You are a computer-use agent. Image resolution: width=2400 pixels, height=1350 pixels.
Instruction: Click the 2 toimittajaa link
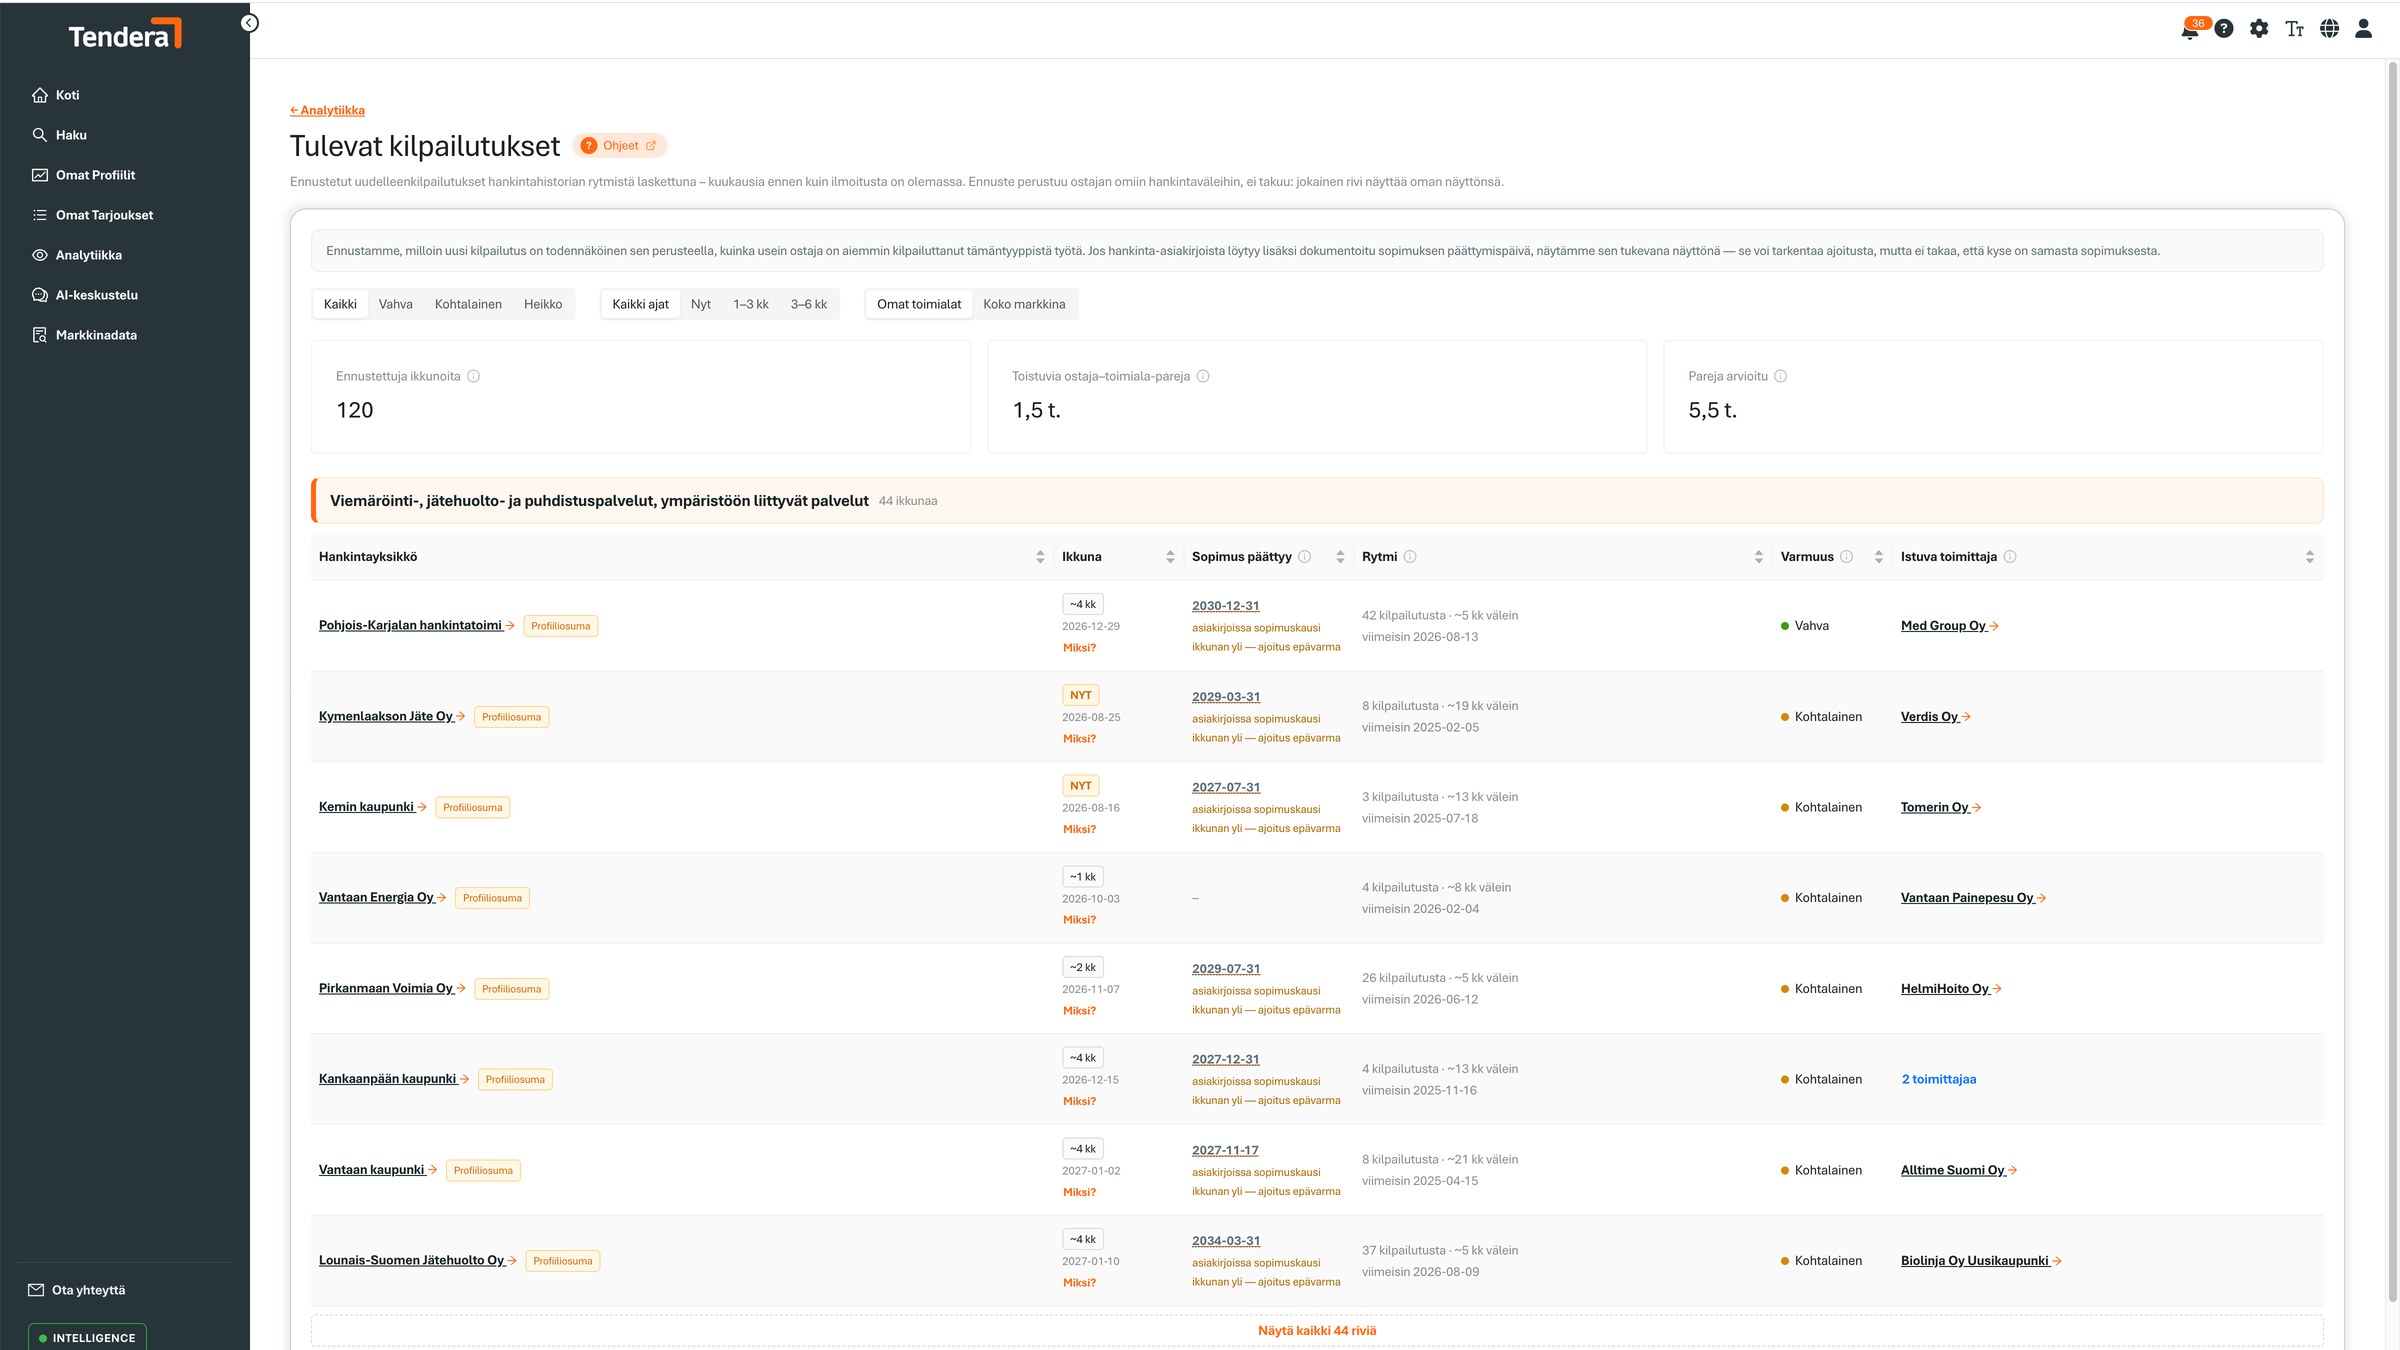click(x=1939, y=1079)
